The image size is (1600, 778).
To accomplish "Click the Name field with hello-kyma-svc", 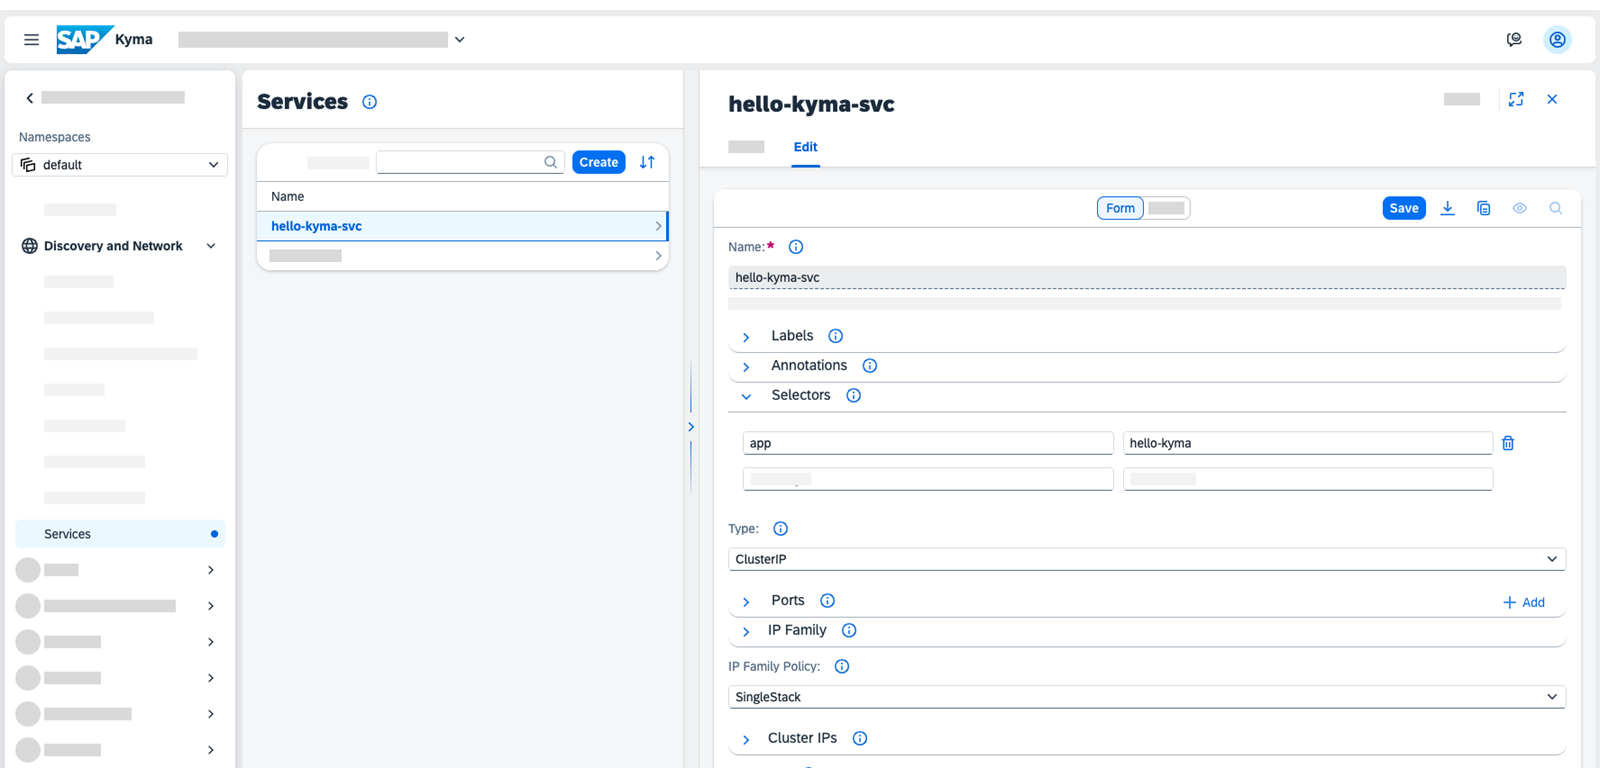I will pos(1147,277).
